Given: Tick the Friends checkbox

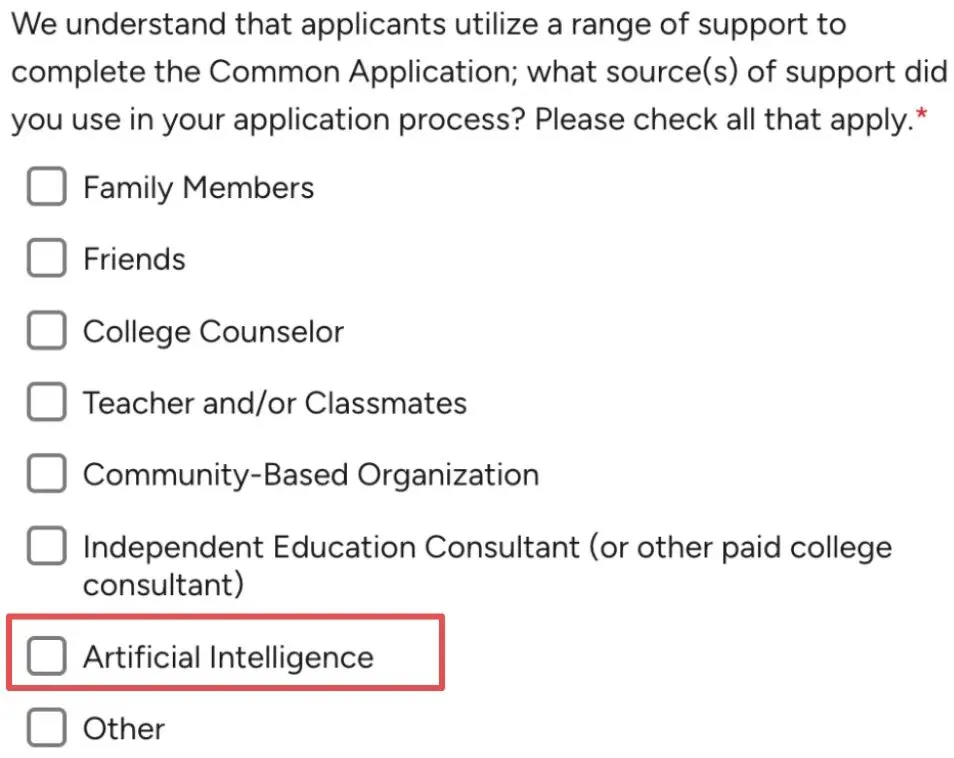Looking at the screenshot, I should click(x=47, y=258).
